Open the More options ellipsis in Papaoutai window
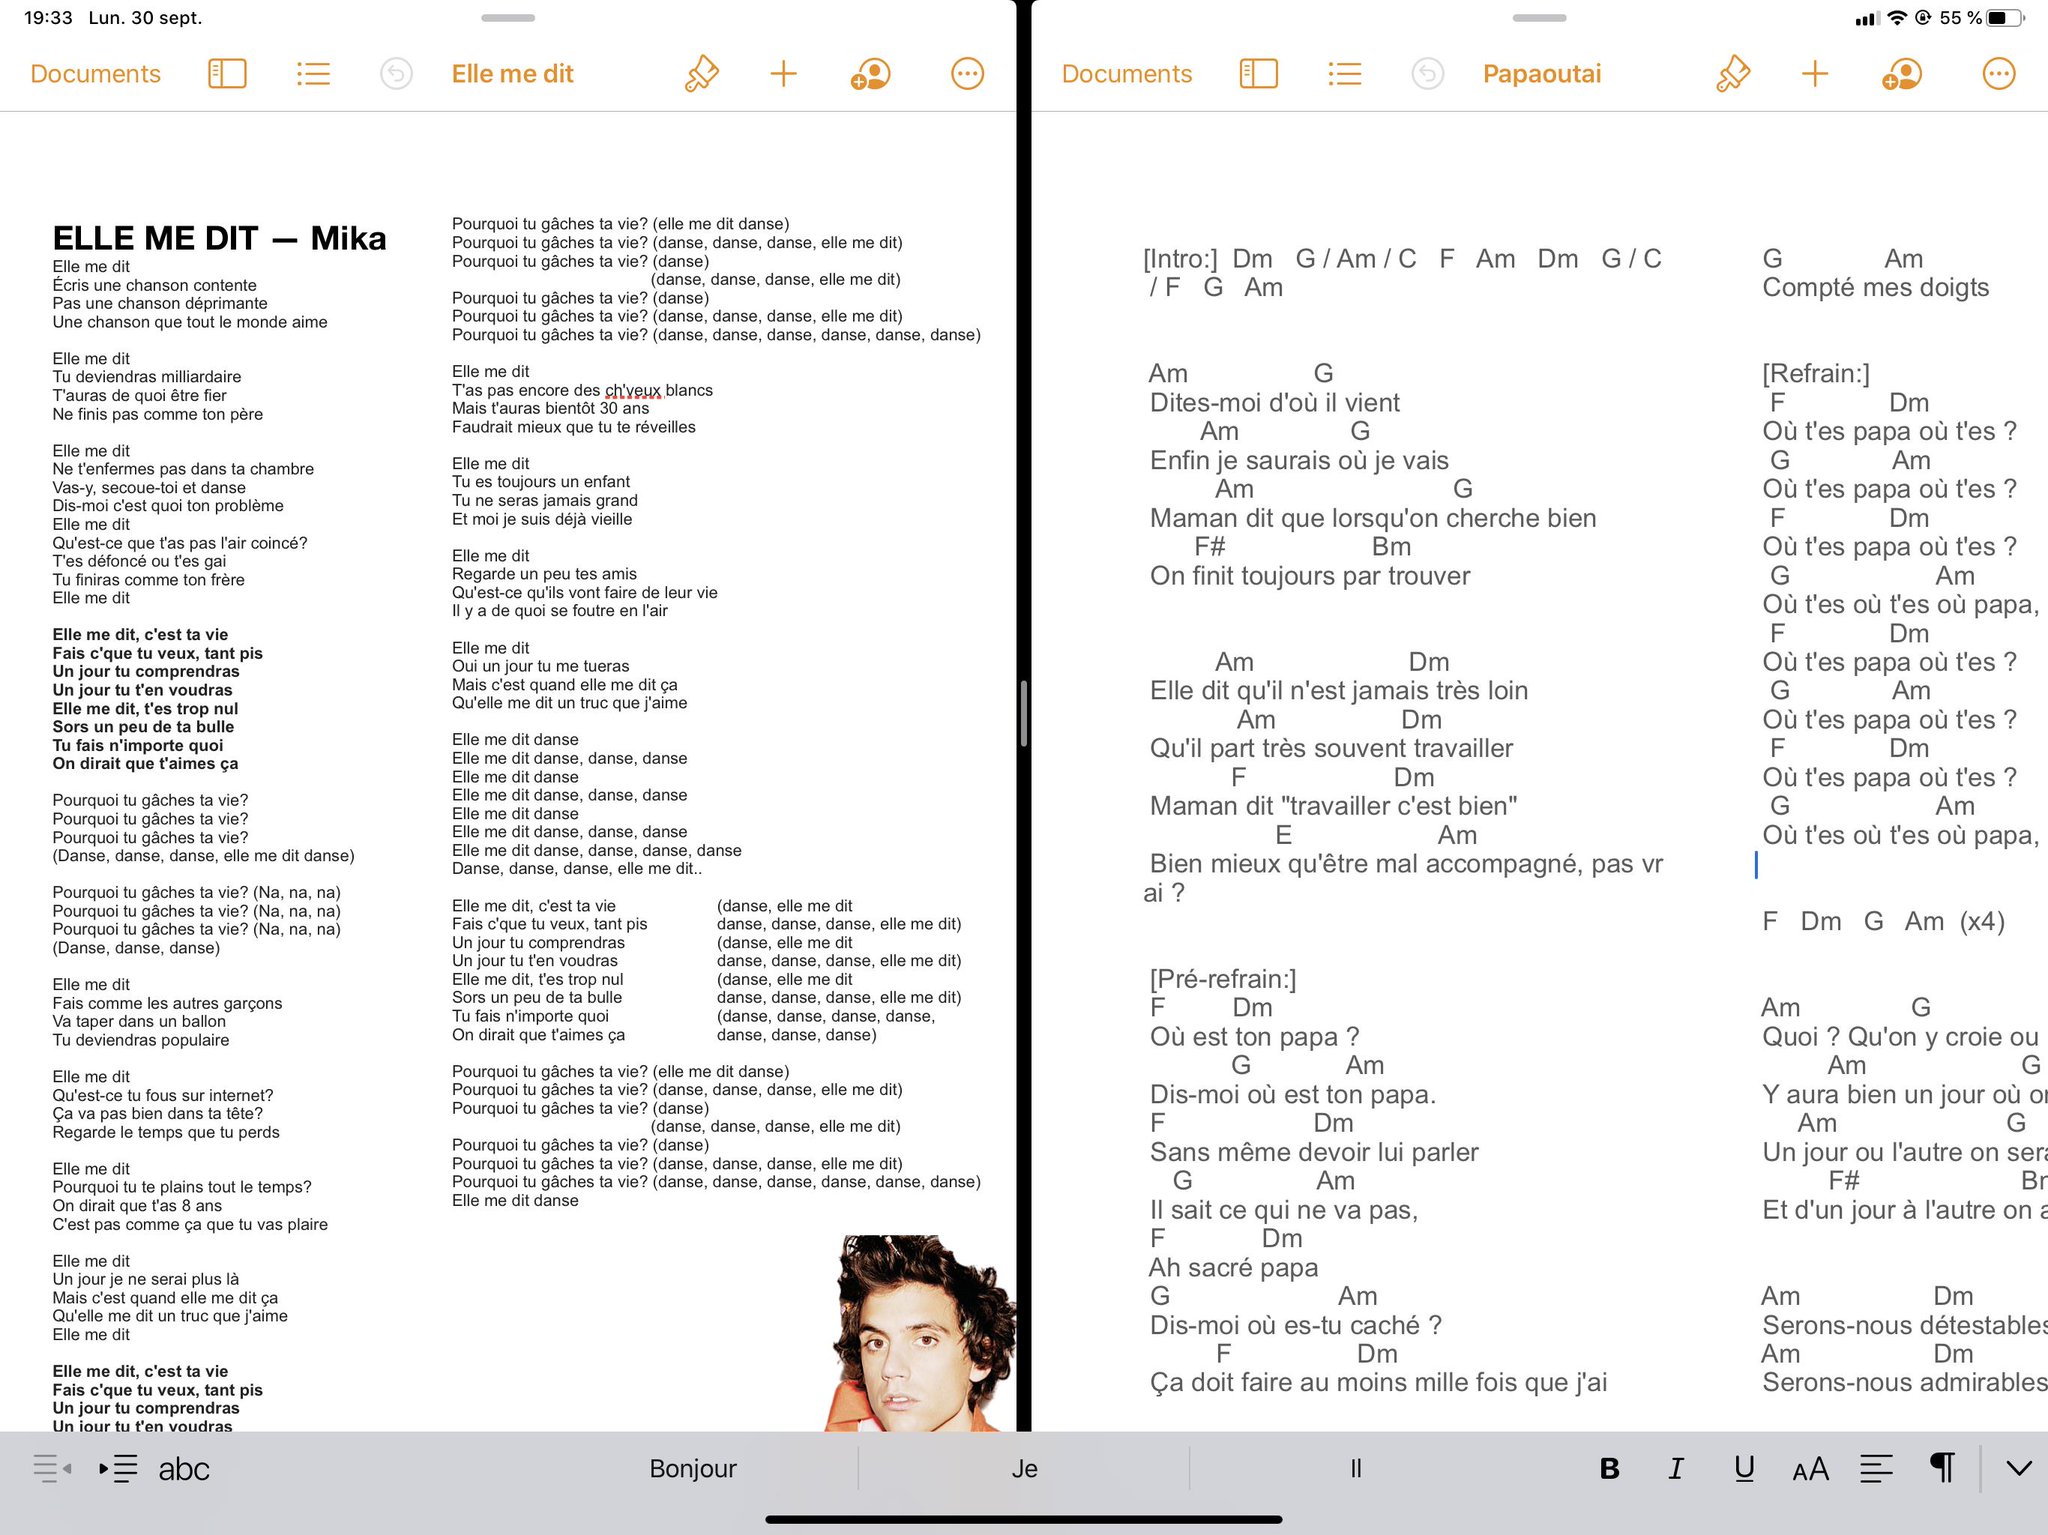The image size is (2048, 1535). pyautogui.click(x=1998, y=74)
